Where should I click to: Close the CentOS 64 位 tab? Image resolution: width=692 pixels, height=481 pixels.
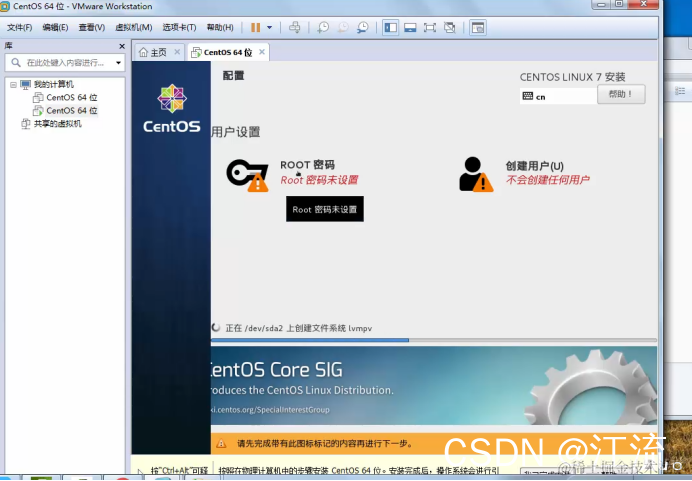tap(262, 52)
